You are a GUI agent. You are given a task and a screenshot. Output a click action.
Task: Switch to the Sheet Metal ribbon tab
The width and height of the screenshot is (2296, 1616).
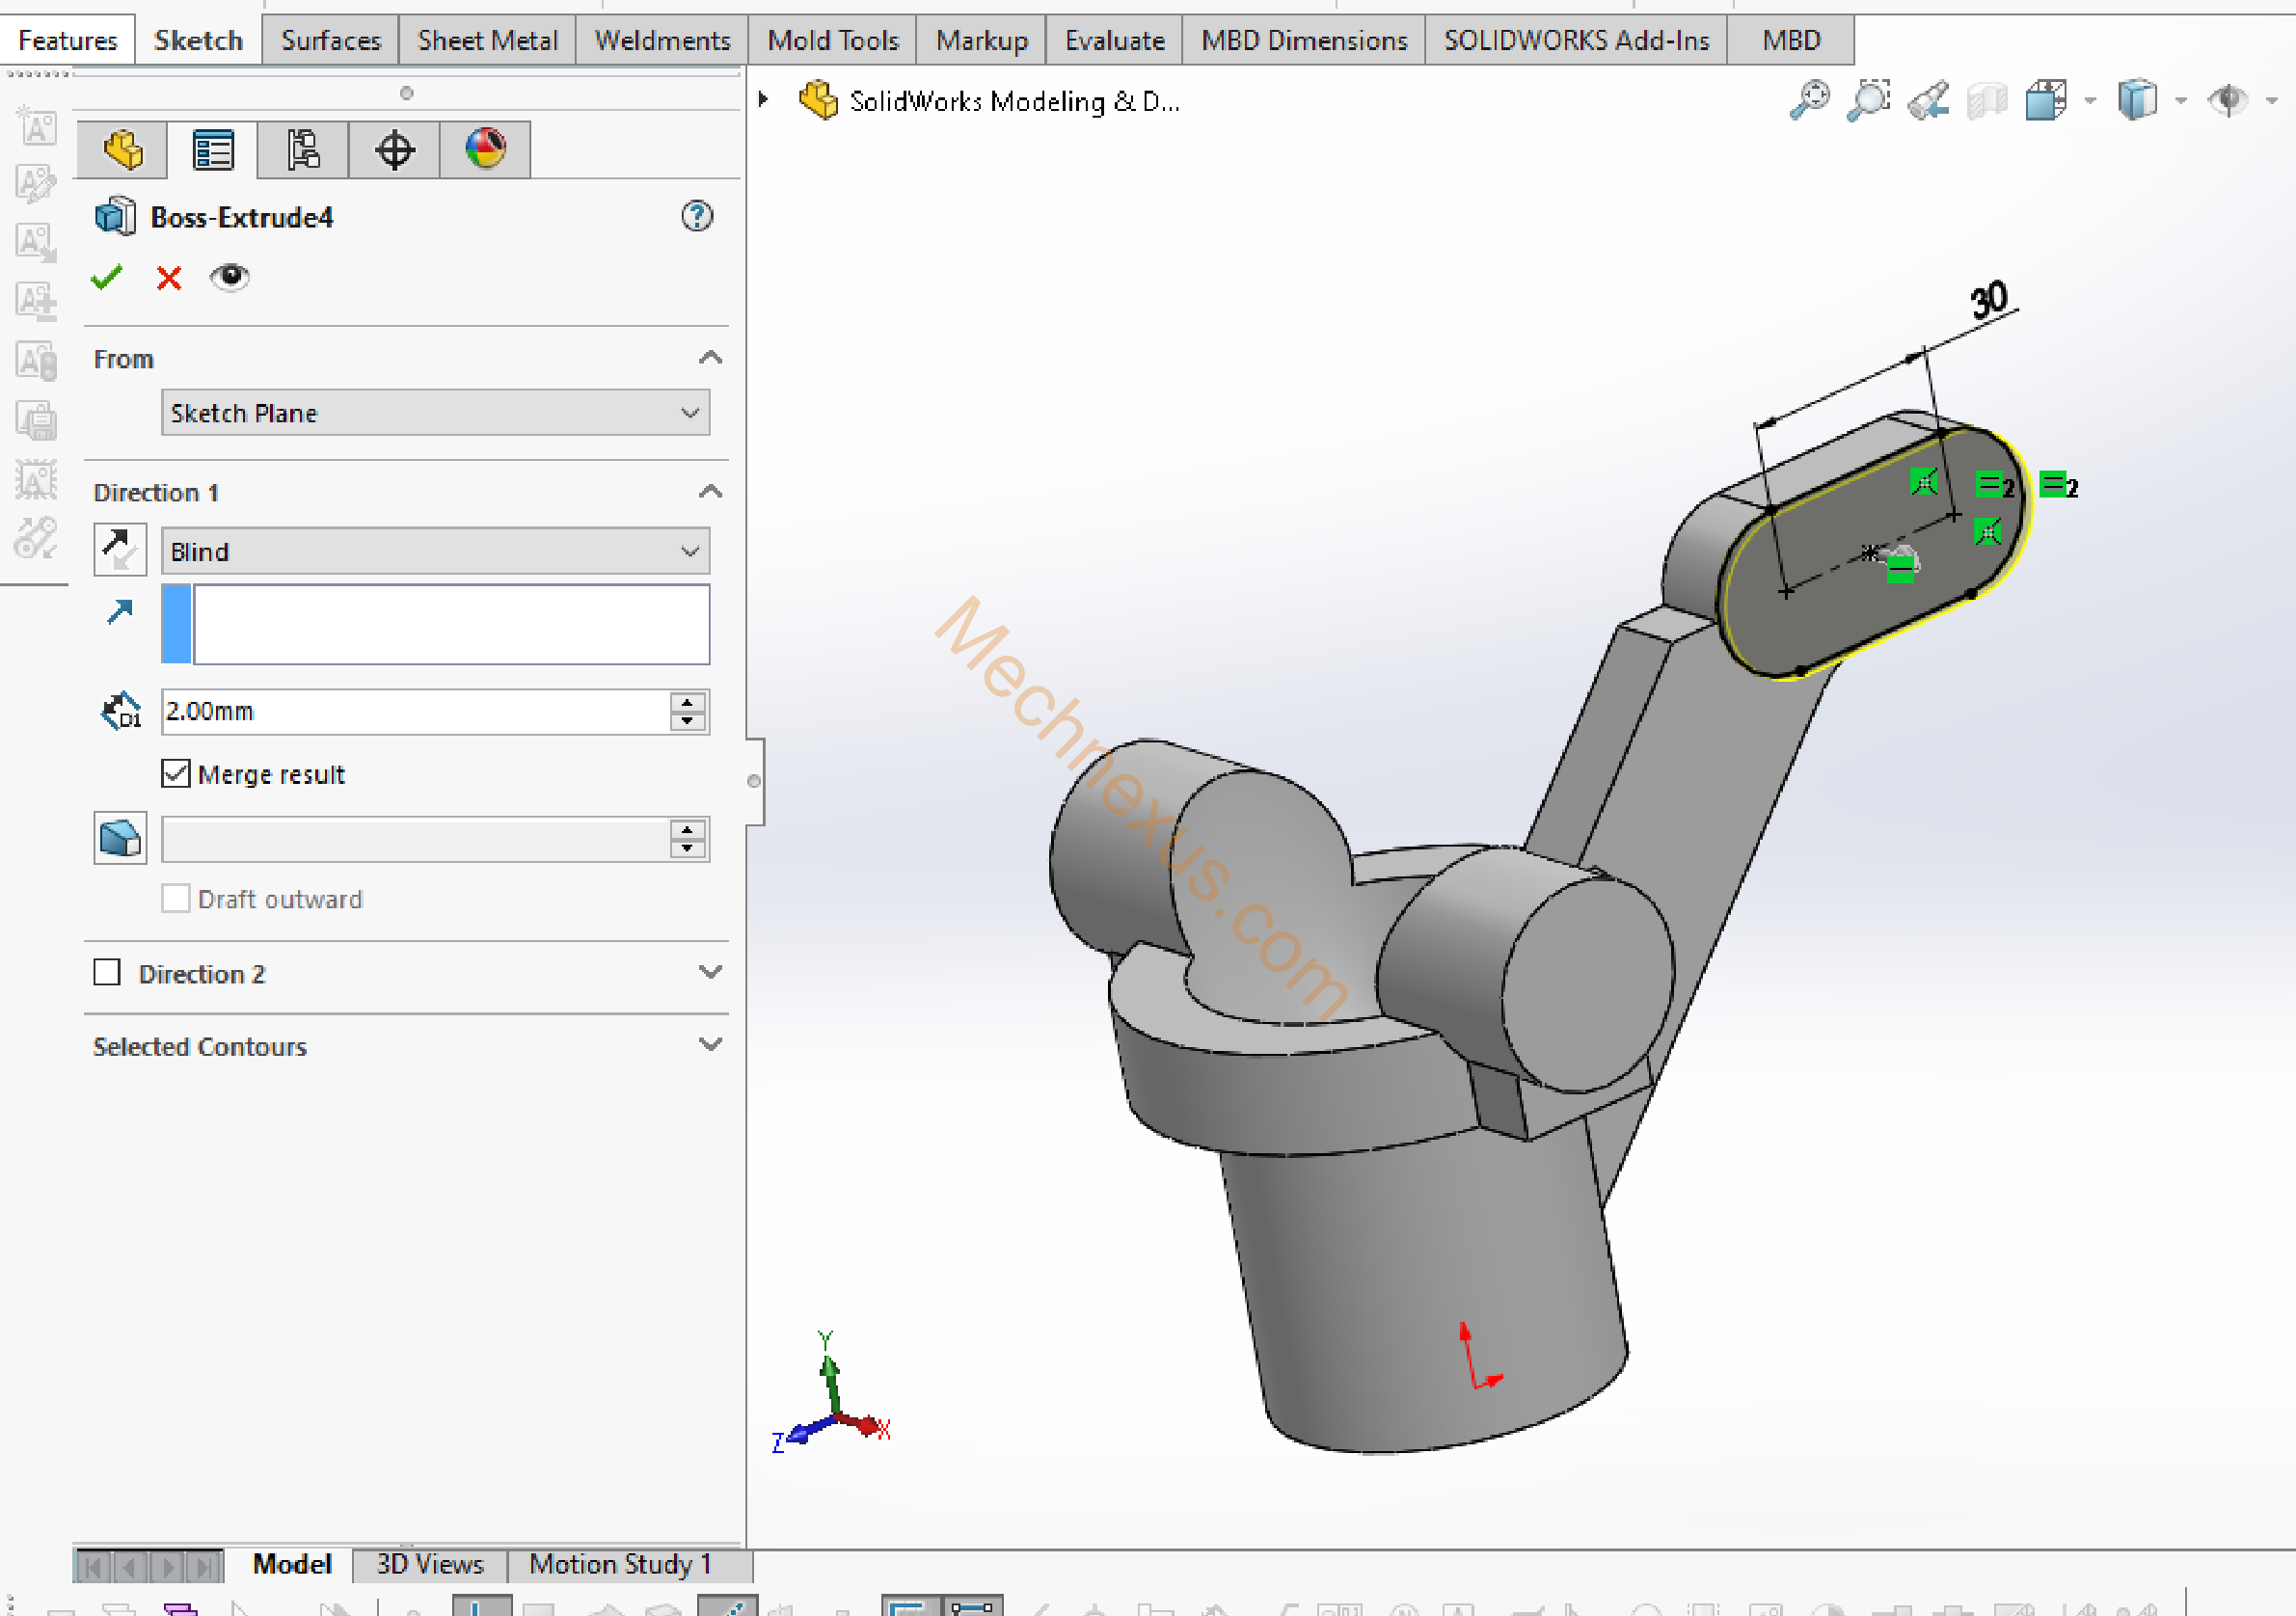[x=487, y=41]
